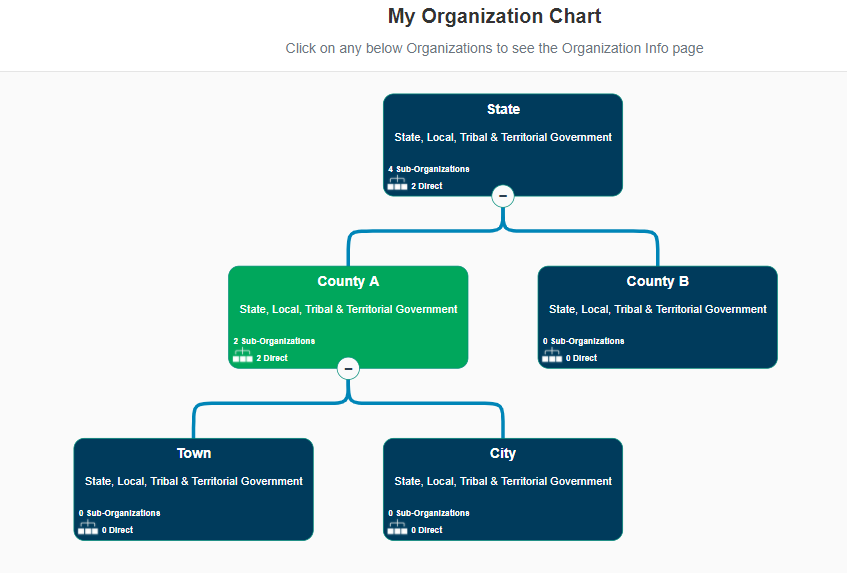Open County A organization info
The height and width of the screenshot is (573, 847).
pos(348,281)
